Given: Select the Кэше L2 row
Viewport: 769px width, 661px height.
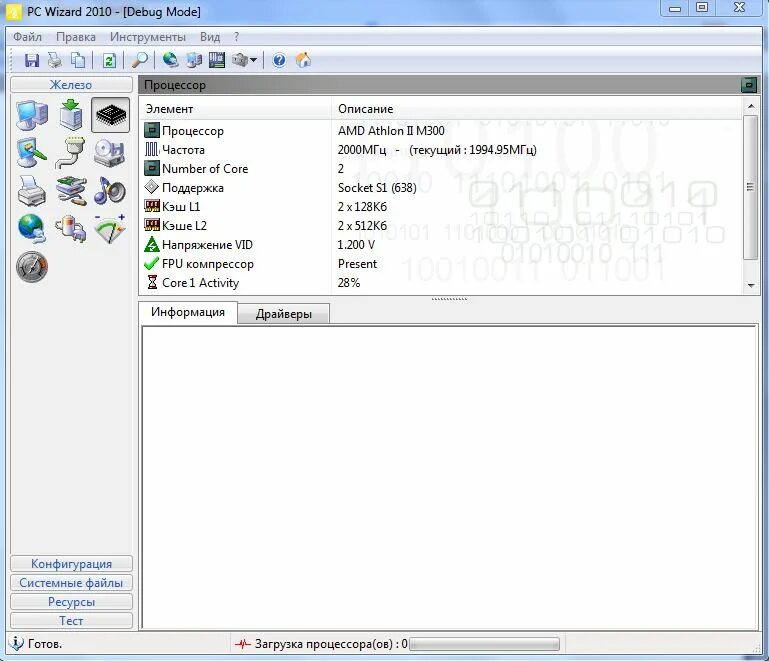Looking at the screenshot, I should [441, 226].
